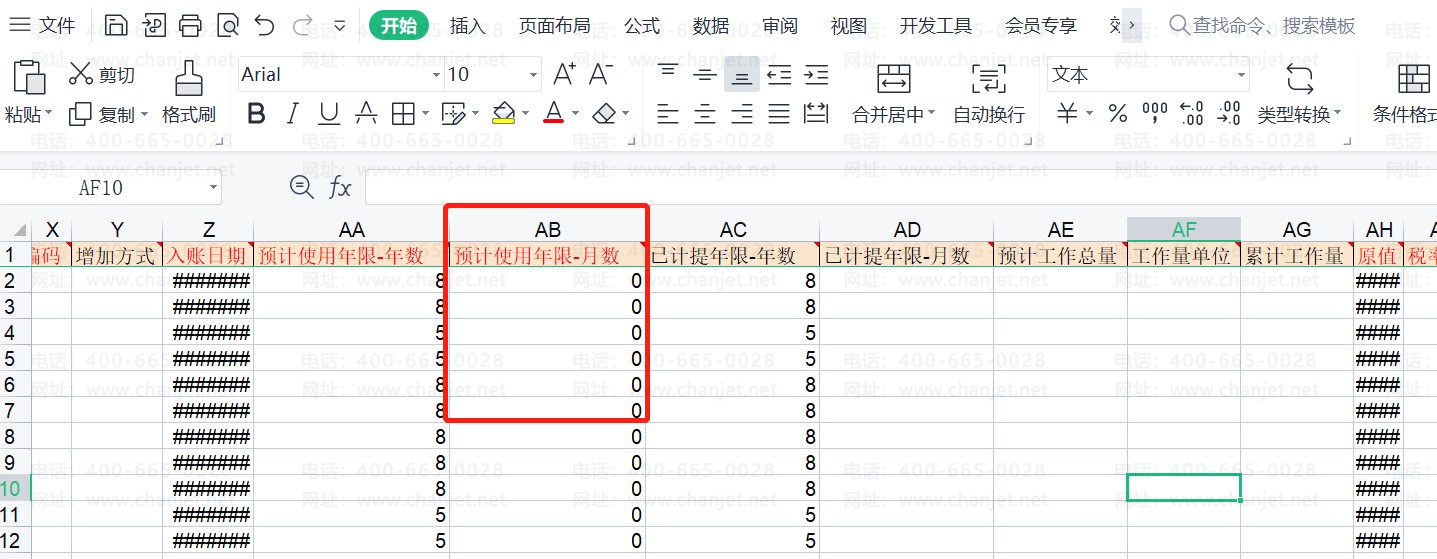Increase decimal places icon
The width and height of the screenshot is (1437, 559).
(1192, 114)
